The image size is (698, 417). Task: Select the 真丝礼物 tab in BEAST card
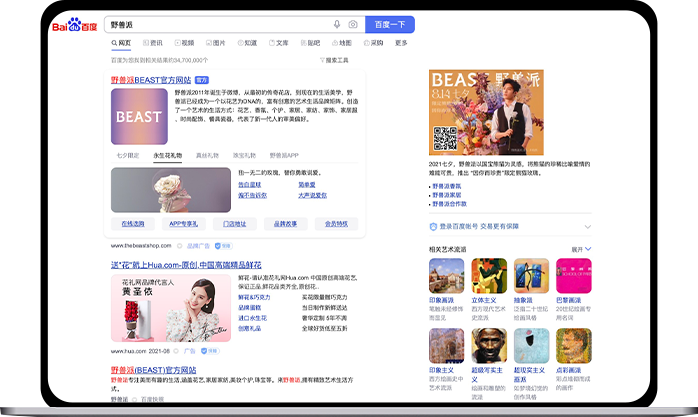207,156
